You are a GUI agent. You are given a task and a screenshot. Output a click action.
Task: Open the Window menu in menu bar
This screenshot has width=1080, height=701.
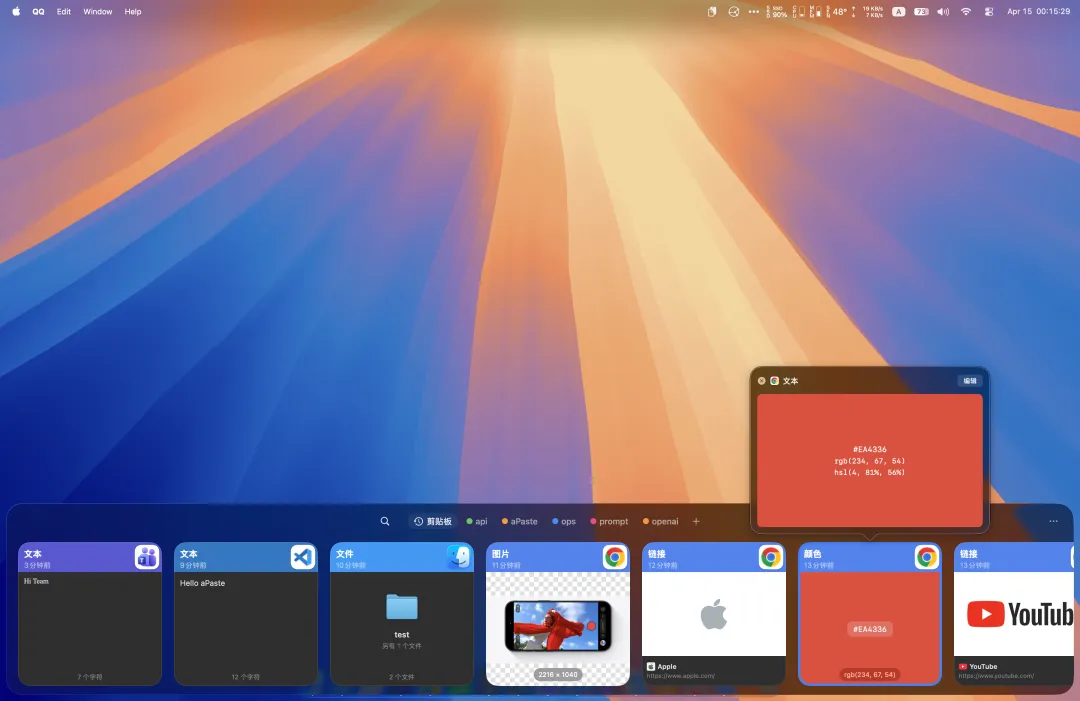pyautogui.click(x=98, y=12)
